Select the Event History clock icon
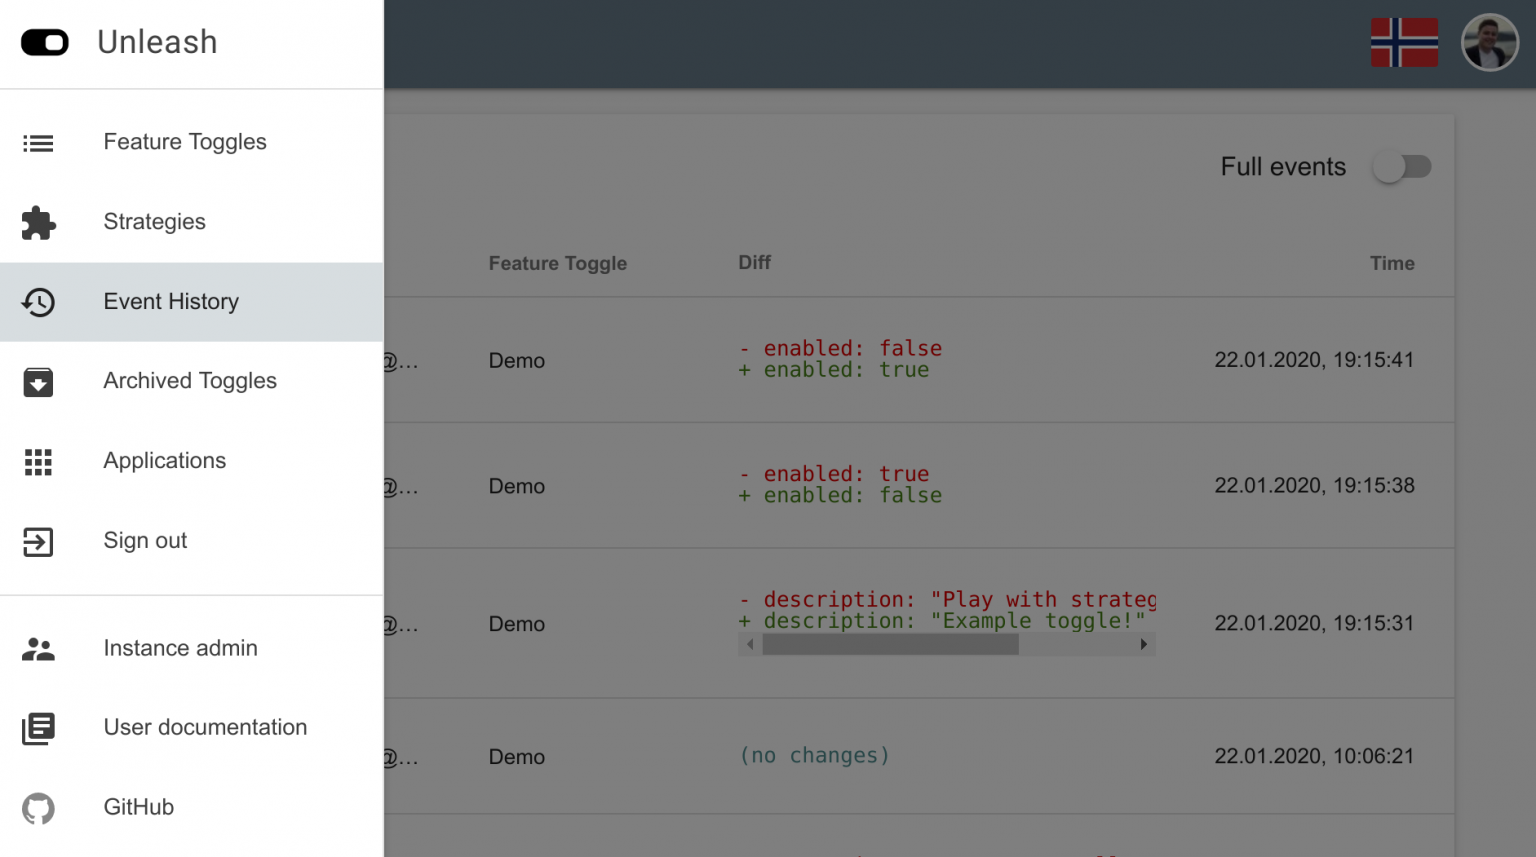1536x857 pixels. 38,302
